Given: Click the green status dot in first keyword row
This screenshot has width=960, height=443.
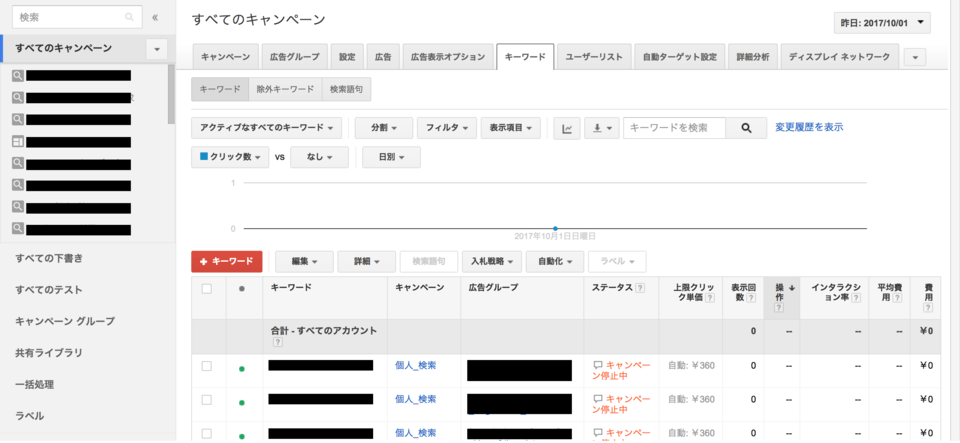Looking at the screenshot, I should click(x=241, y=368).
